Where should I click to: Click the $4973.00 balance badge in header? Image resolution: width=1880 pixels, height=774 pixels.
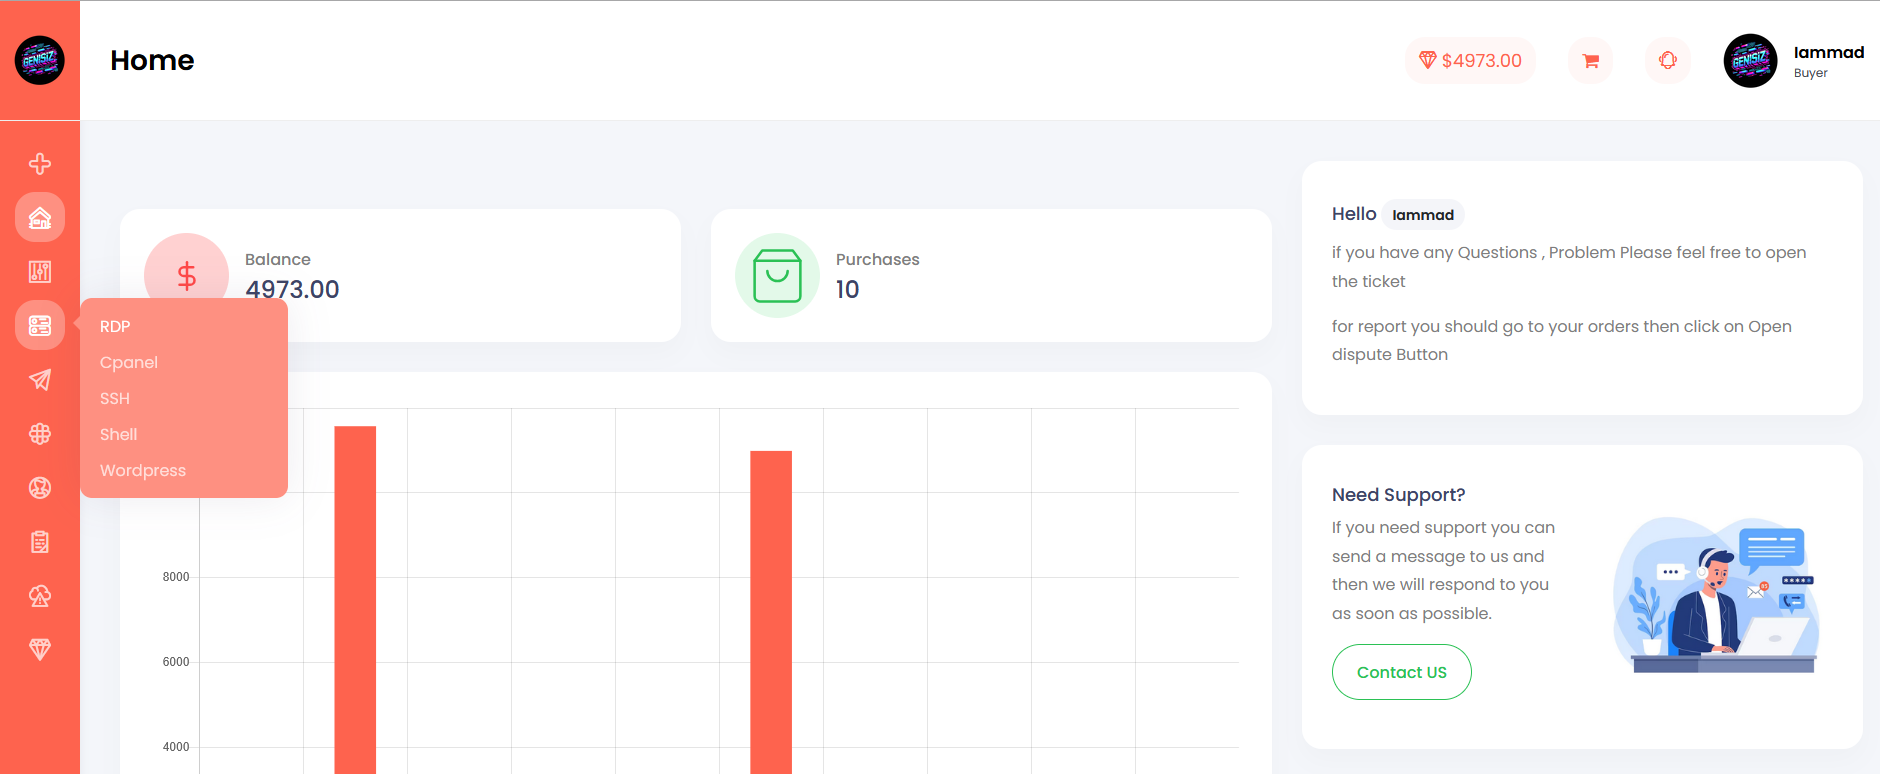pos(1470,61)
